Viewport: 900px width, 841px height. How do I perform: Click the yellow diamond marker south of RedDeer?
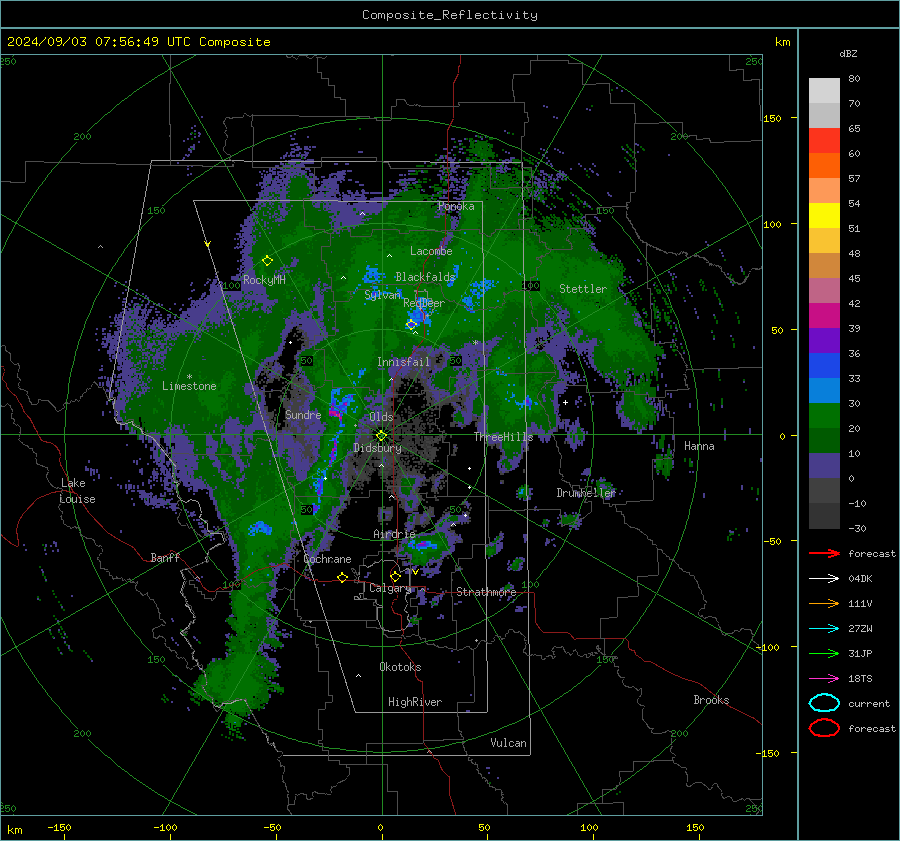click(x=411, y=325)
